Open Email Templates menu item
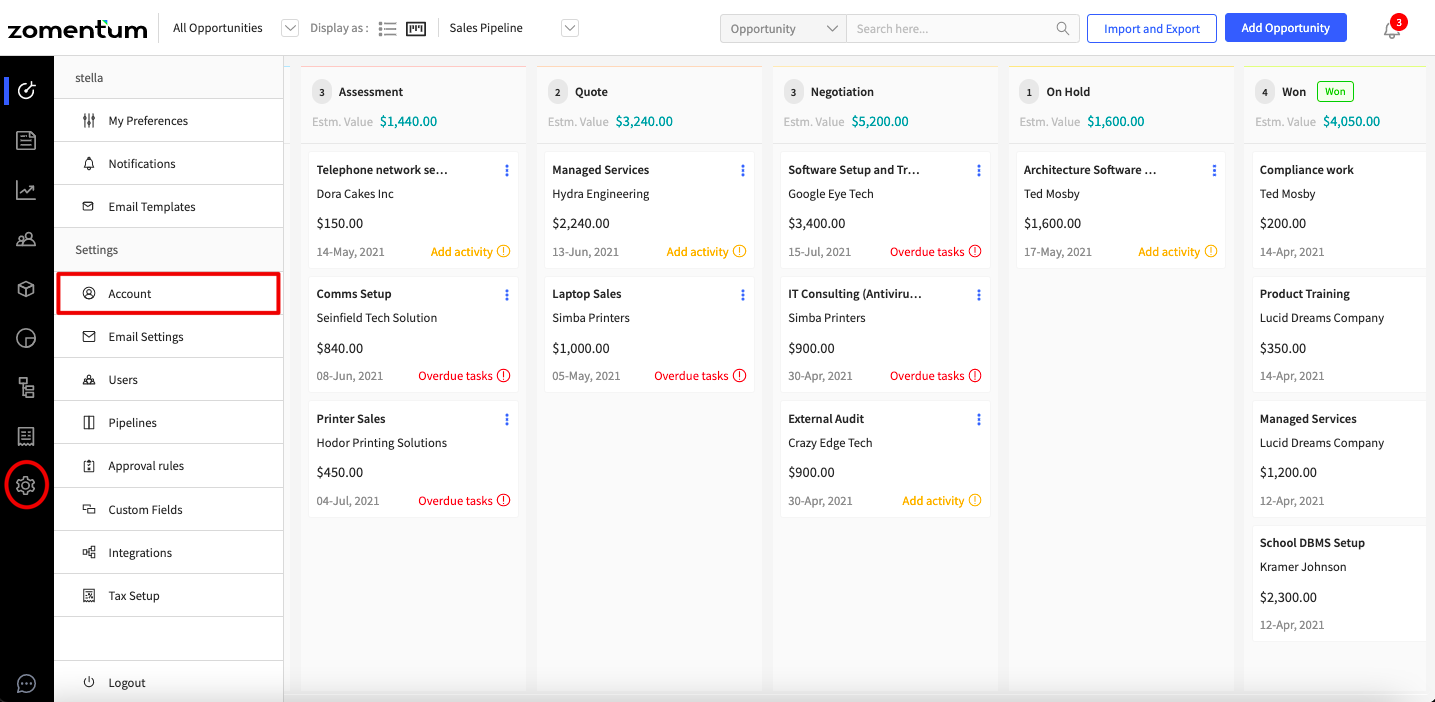Viewport: 1435px width, 702px height. [x=169, y=207]
